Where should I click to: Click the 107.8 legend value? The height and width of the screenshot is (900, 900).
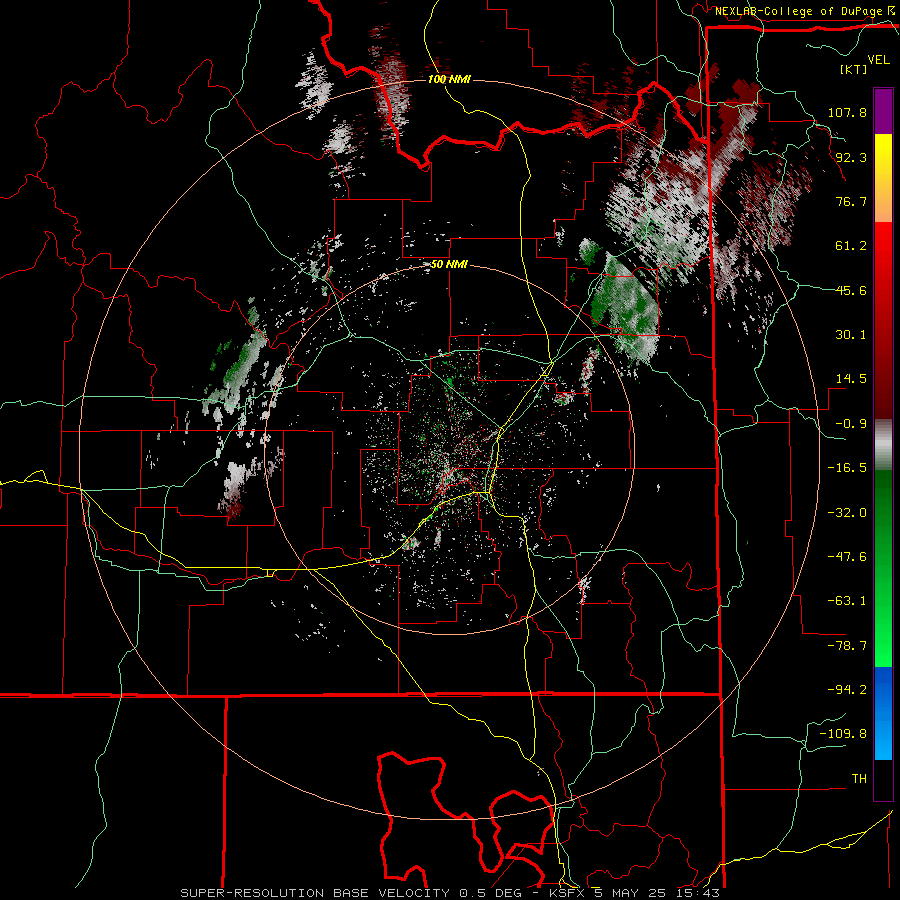pos(847,112)
